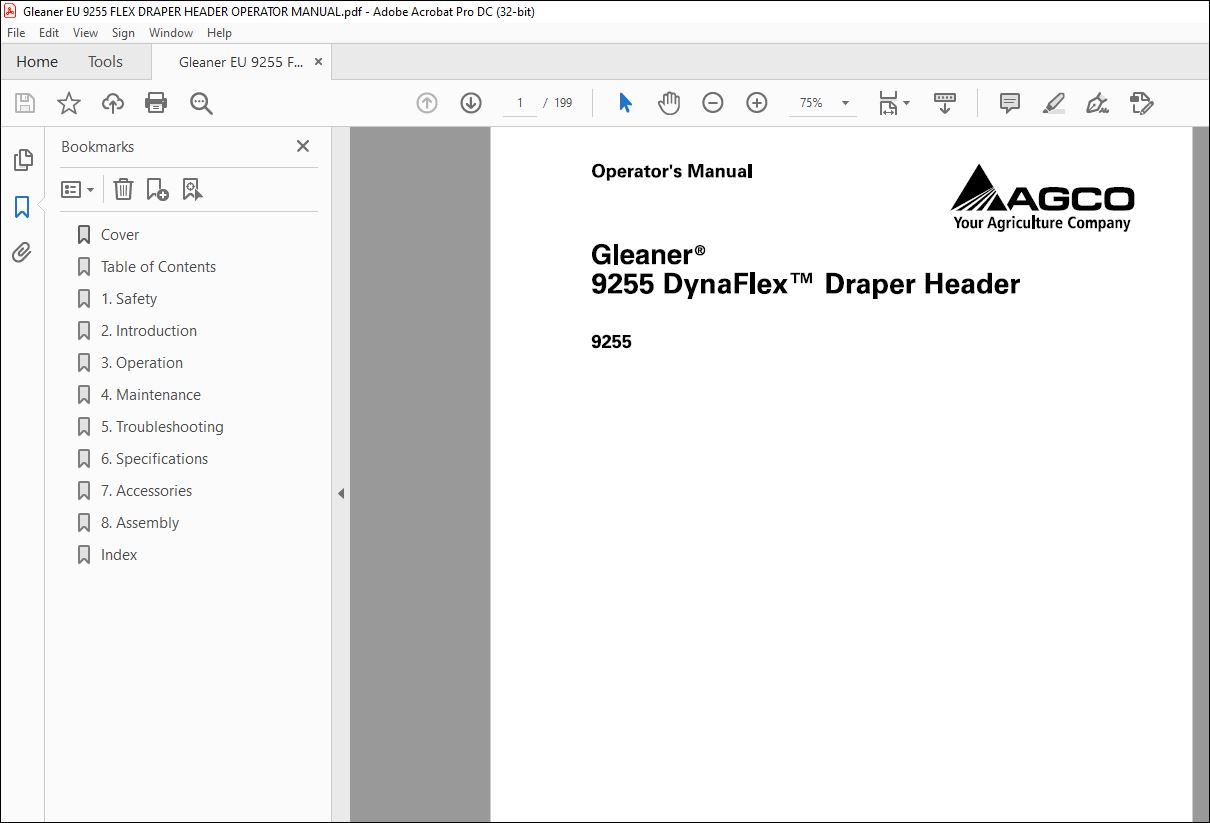Go to next page arrow
The height and width of the screenshot is (823, 1210).
(x=471, y=103)
